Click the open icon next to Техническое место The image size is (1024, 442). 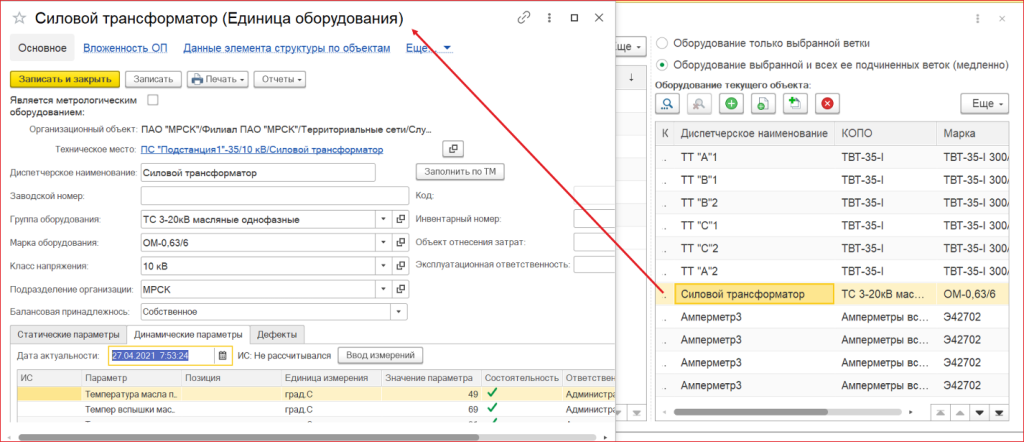pyautogui.click(x=452, y=149)
